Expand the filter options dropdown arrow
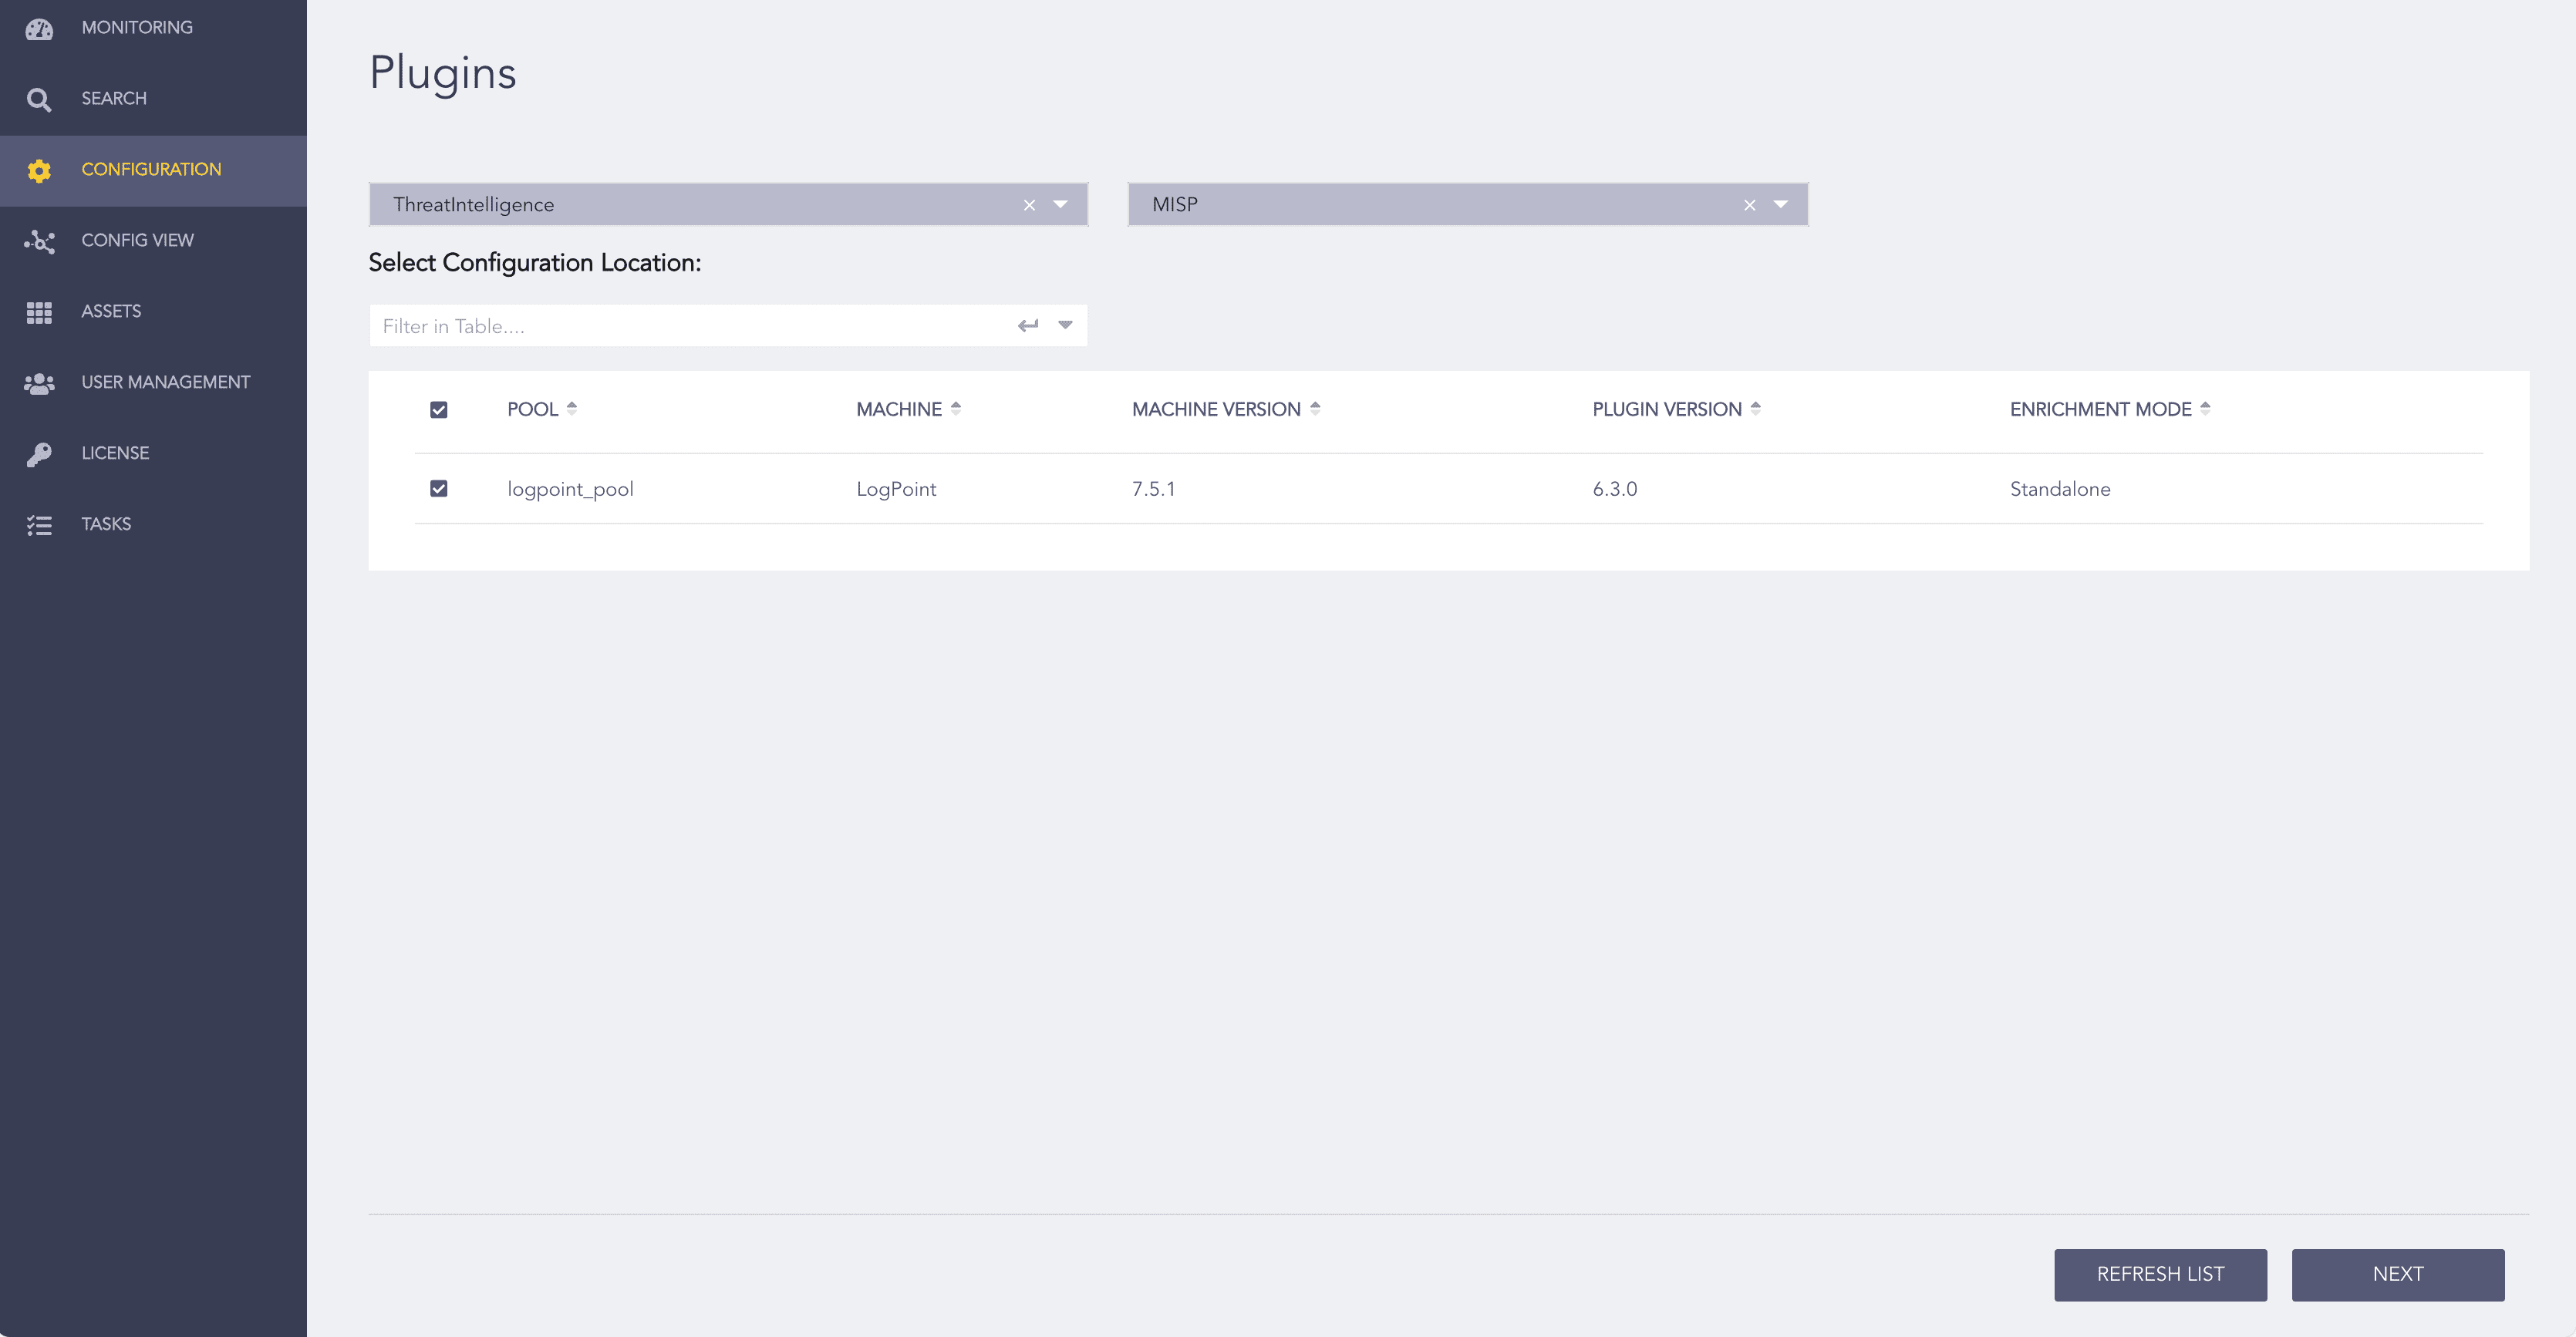Screen dimensions: 2576x1337 [x=1065, y=325]
